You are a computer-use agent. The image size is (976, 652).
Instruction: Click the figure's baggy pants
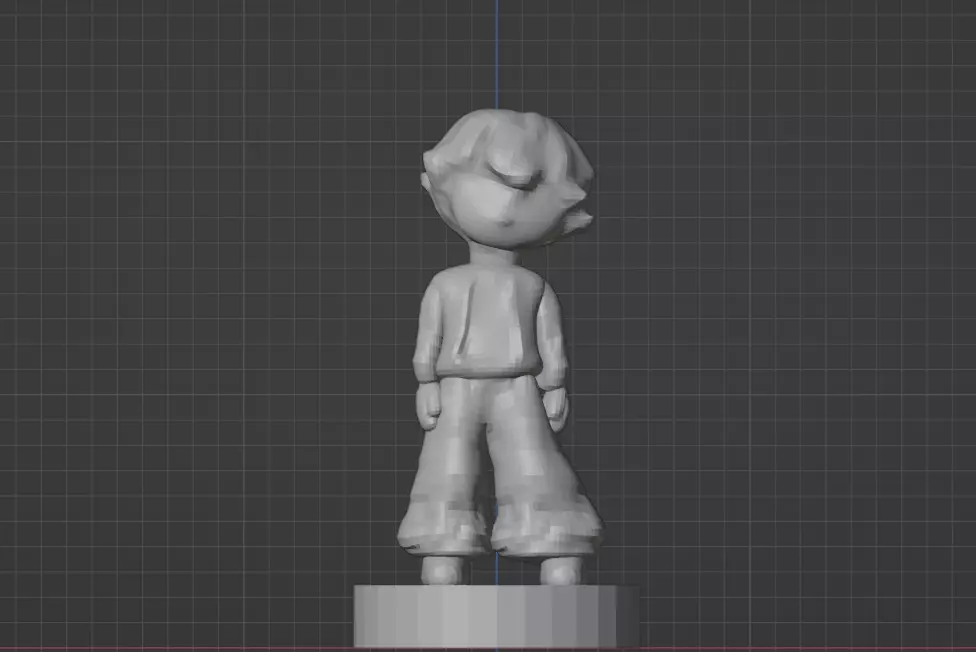499,465
